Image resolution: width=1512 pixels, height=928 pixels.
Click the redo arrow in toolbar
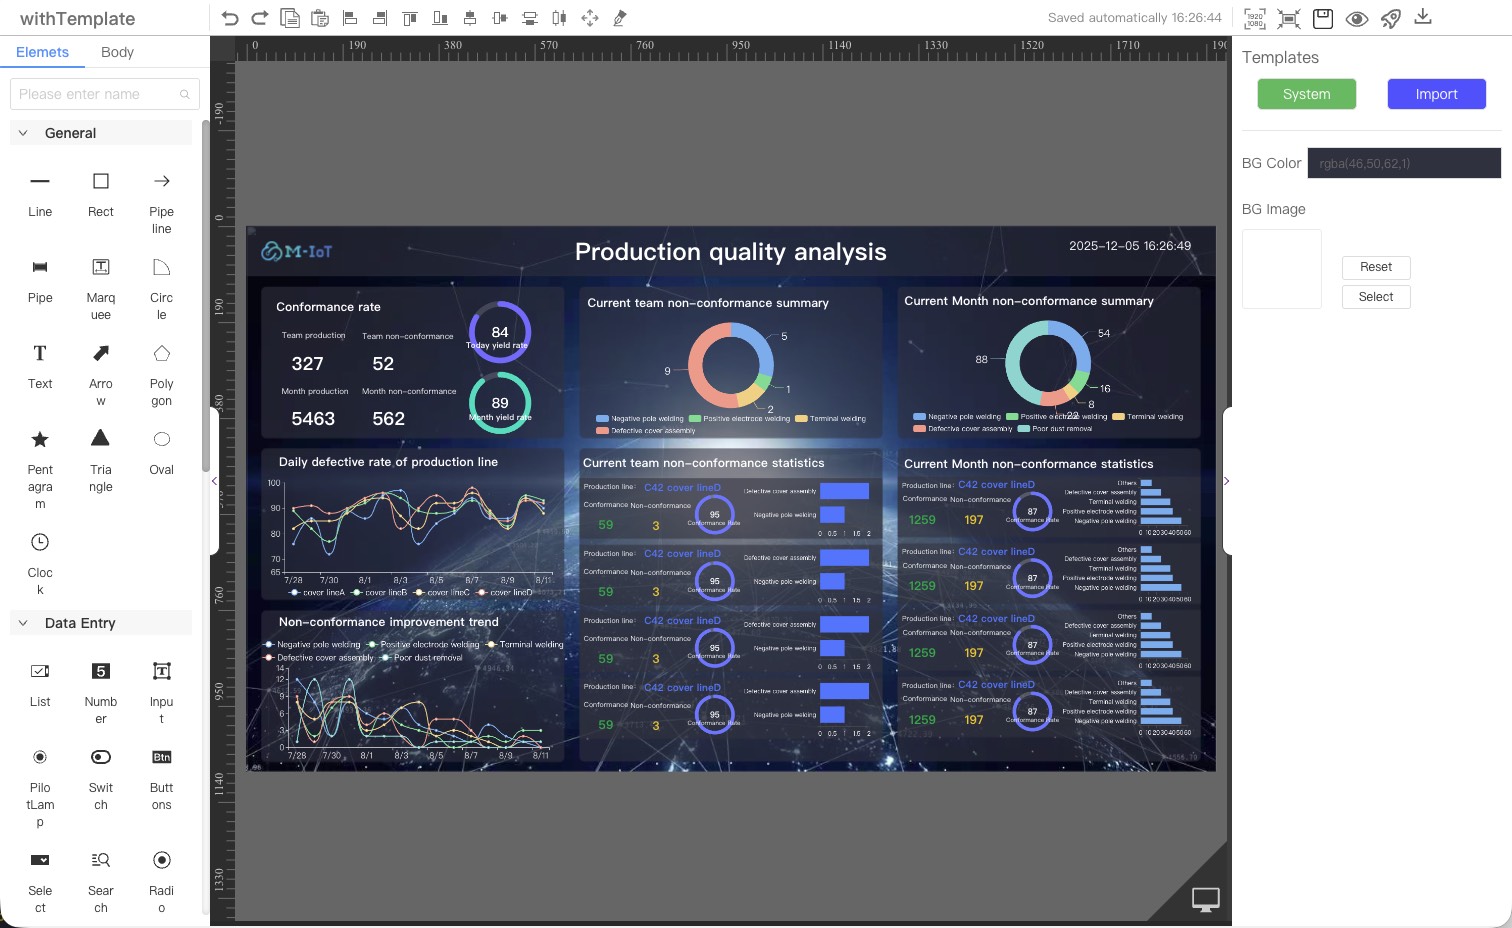coord(260,18)
